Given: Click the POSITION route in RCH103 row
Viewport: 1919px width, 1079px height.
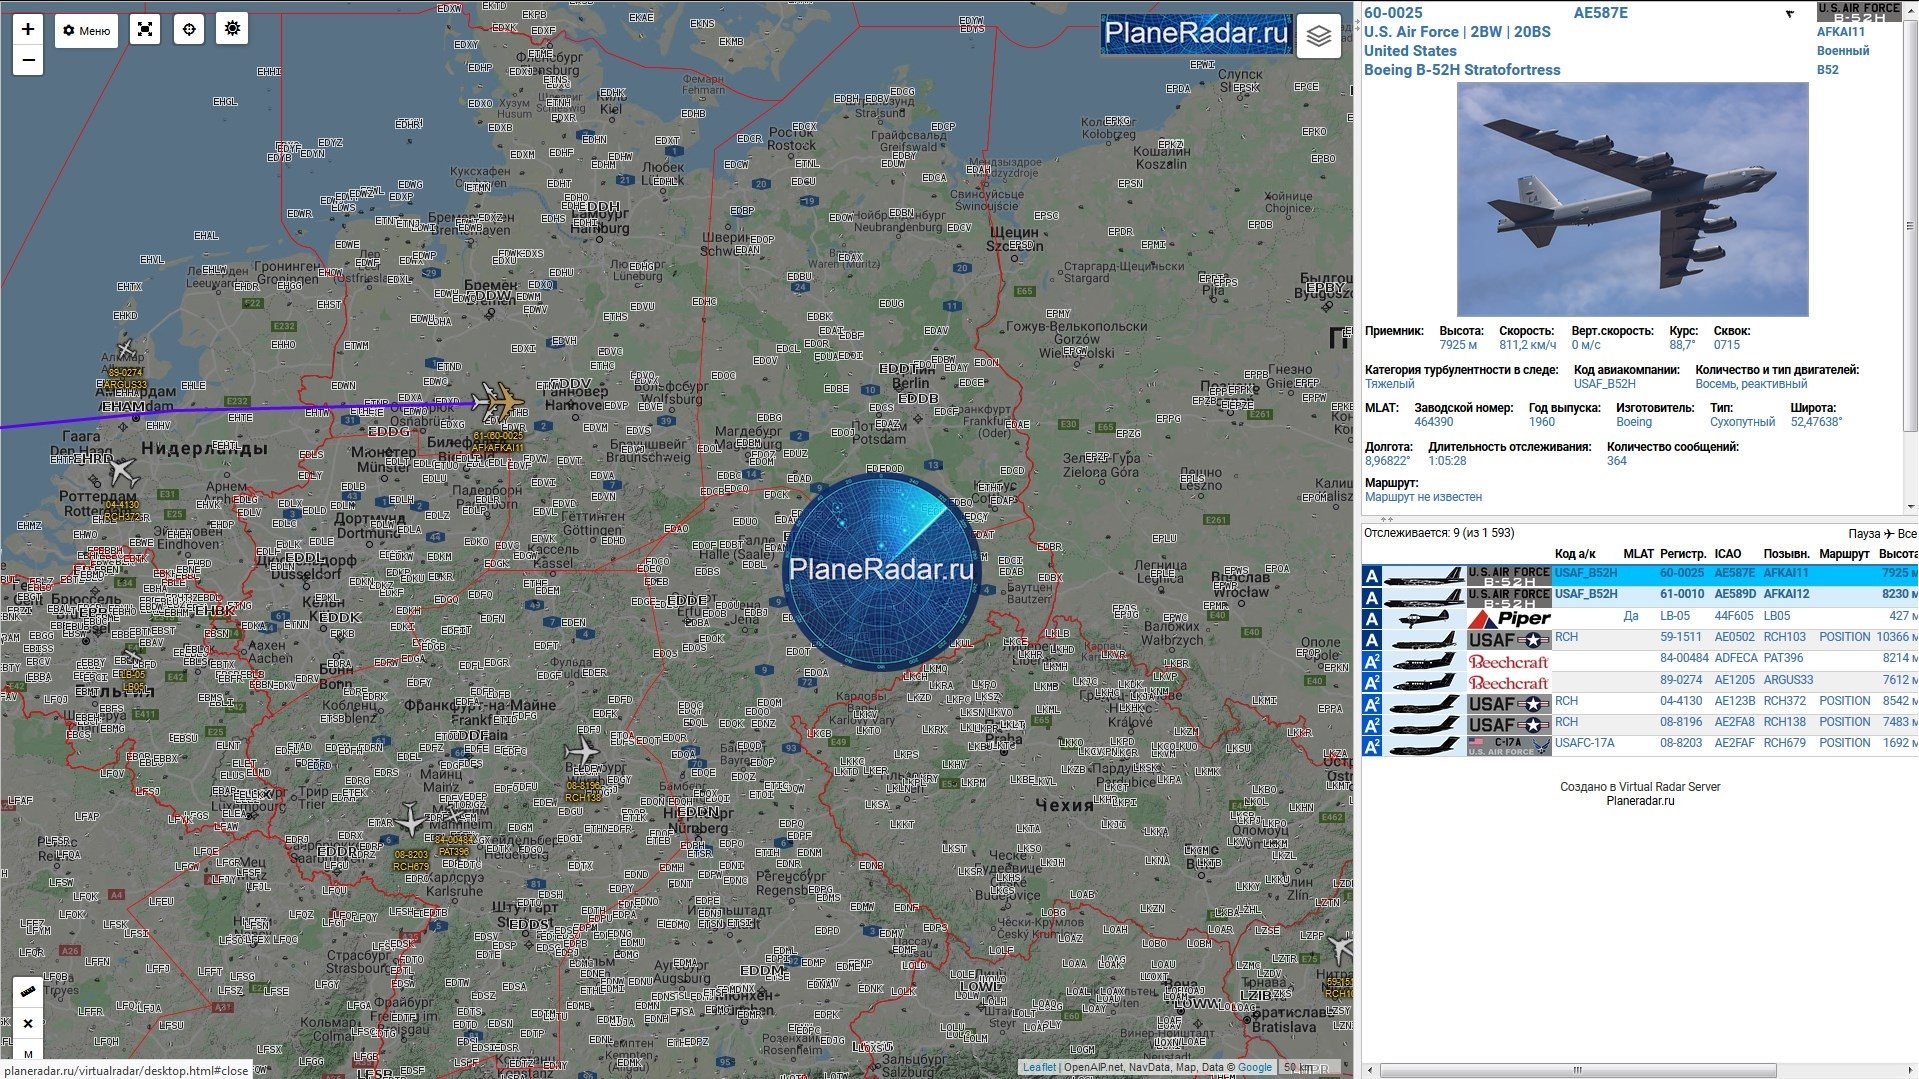Looking at the screenshot, I should tap(1844, 638).
